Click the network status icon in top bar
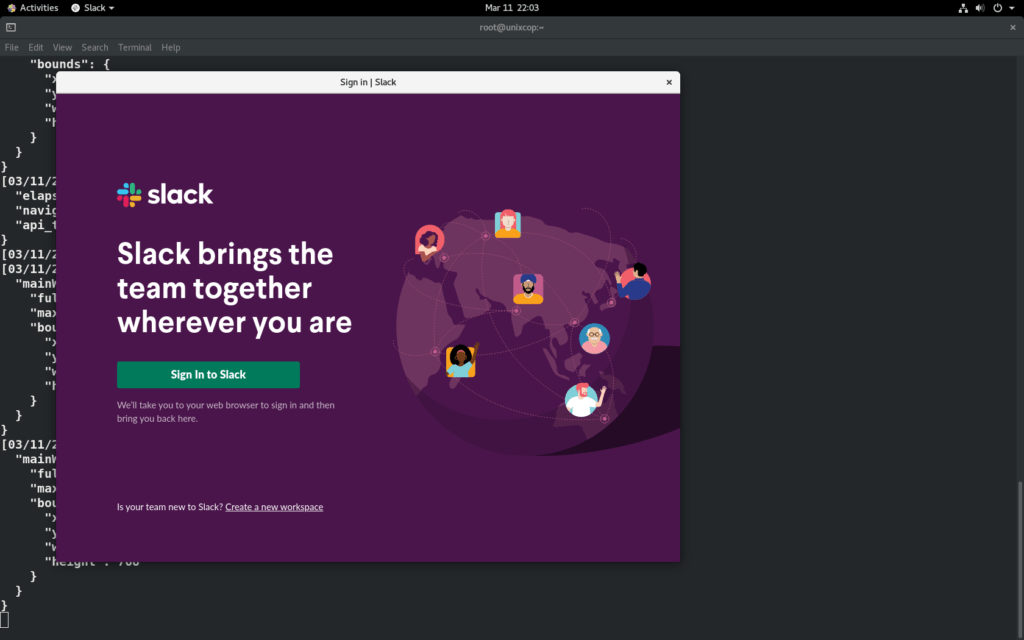Viewport: 1024px width, 640px height. 963,8
